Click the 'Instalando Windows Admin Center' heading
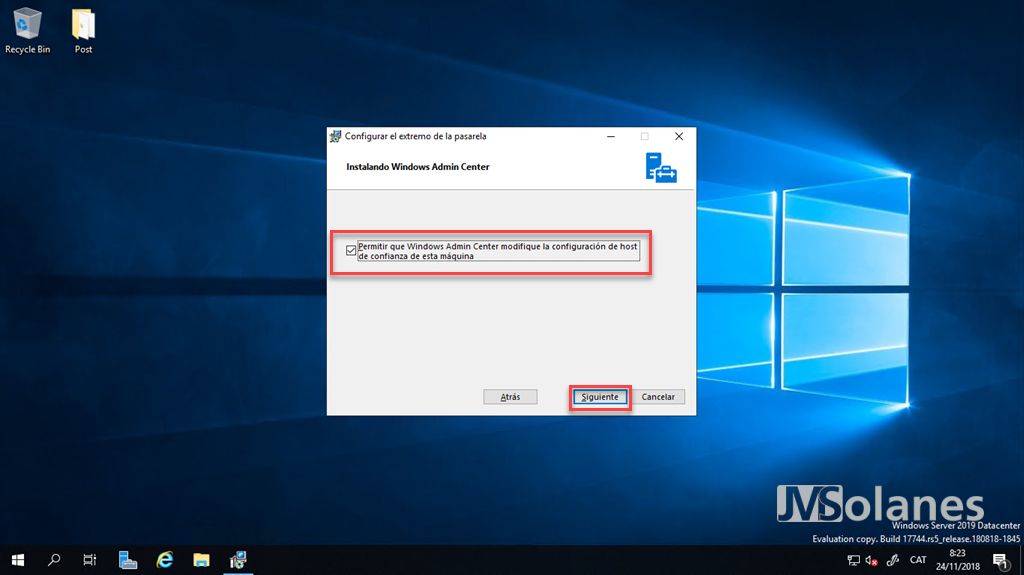 [417, 167]
